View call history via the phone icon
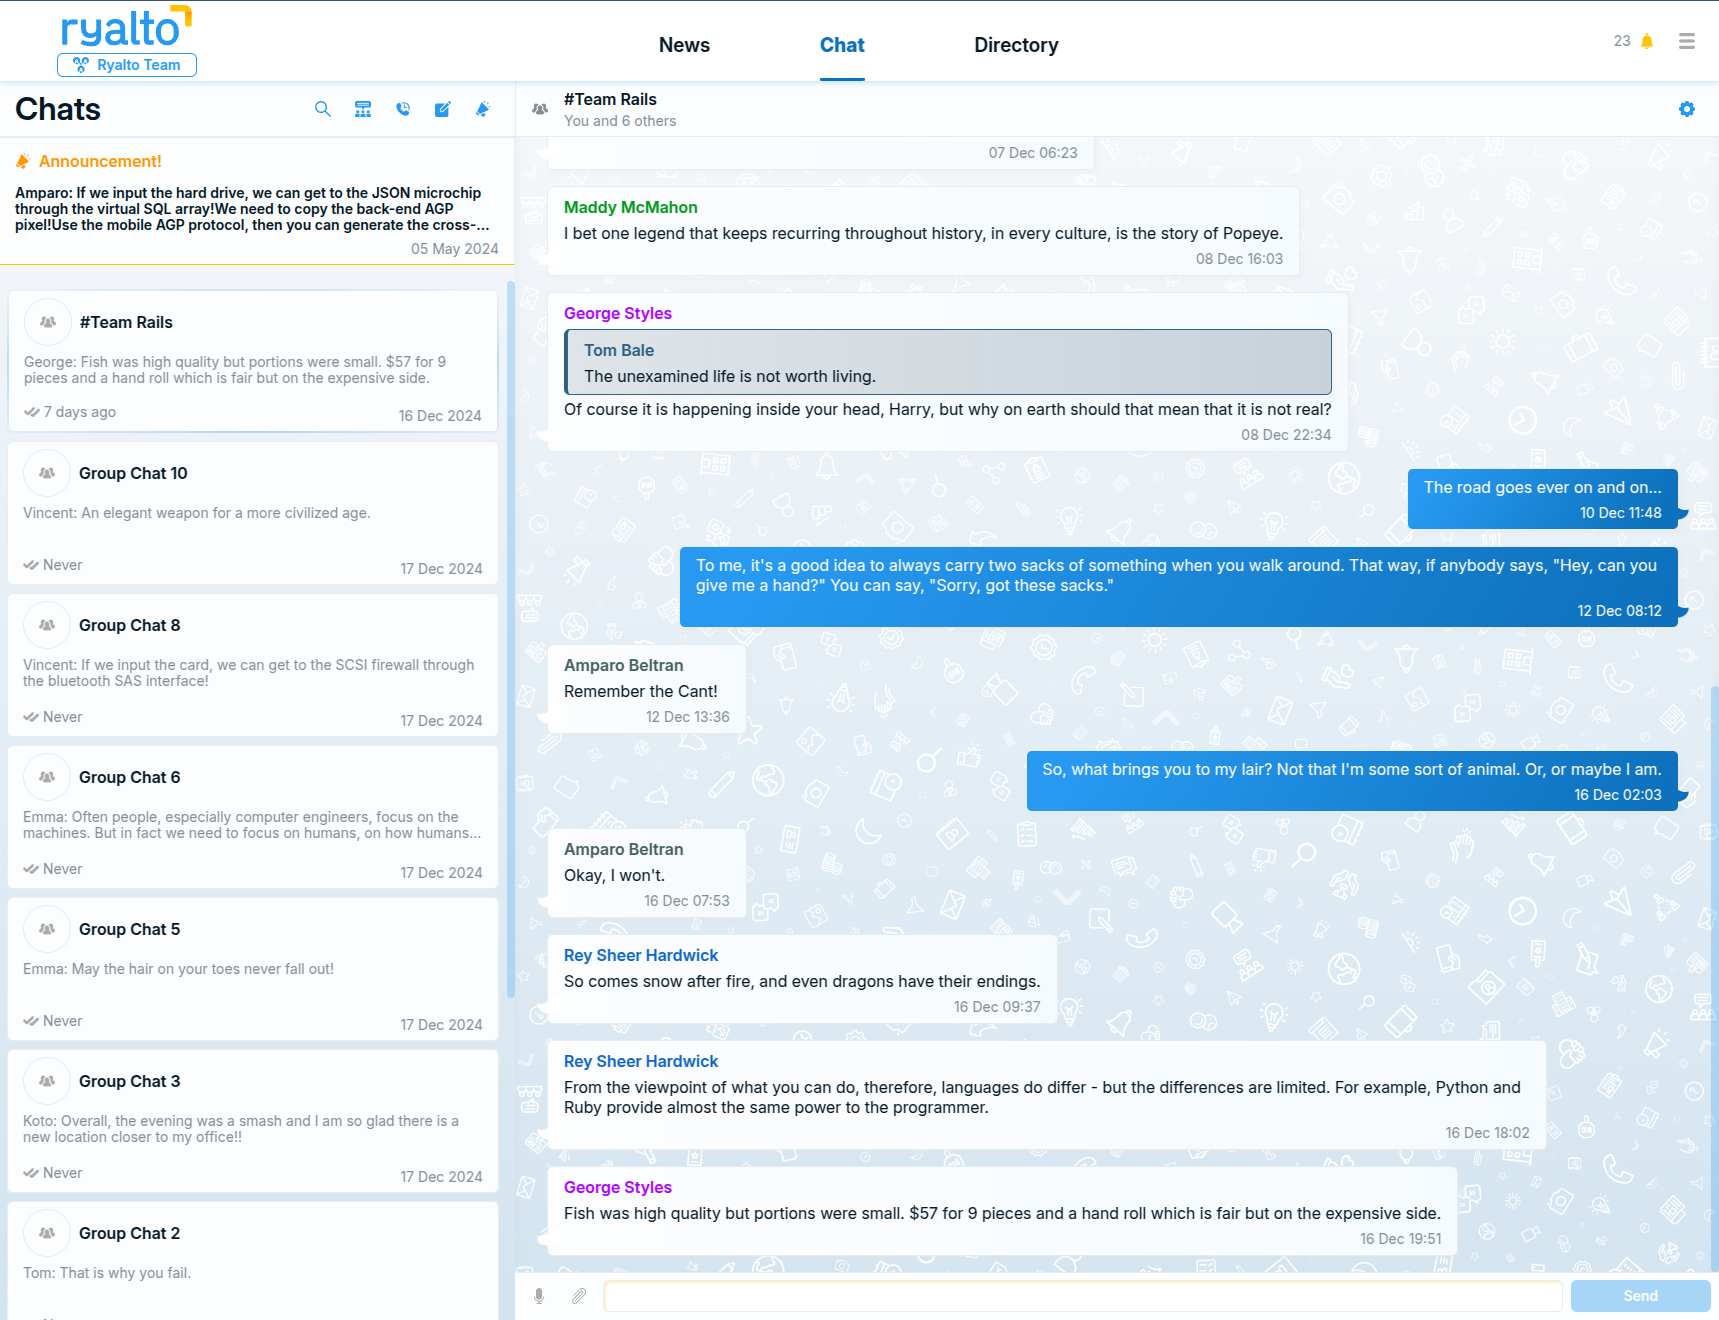This screenshot has height=1320, width=1719. click(x=403, y=109)
